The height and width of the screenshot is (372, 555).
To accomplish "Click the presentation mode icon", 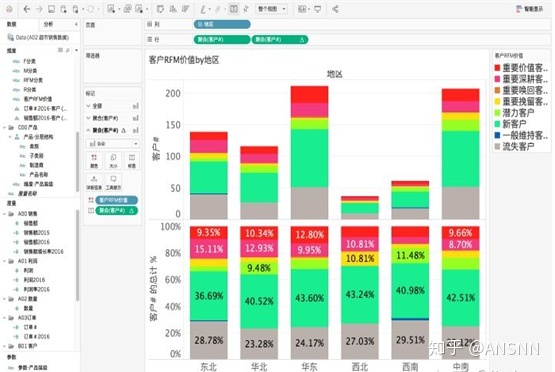I will (317, 9).
